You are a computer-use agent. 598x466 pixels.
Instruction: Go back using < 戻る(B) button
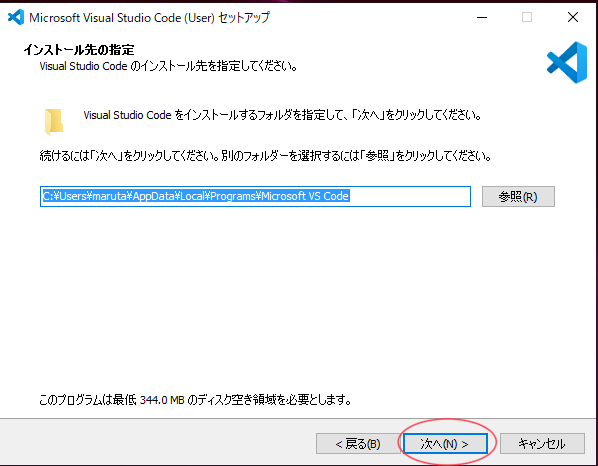click(358, 444)
